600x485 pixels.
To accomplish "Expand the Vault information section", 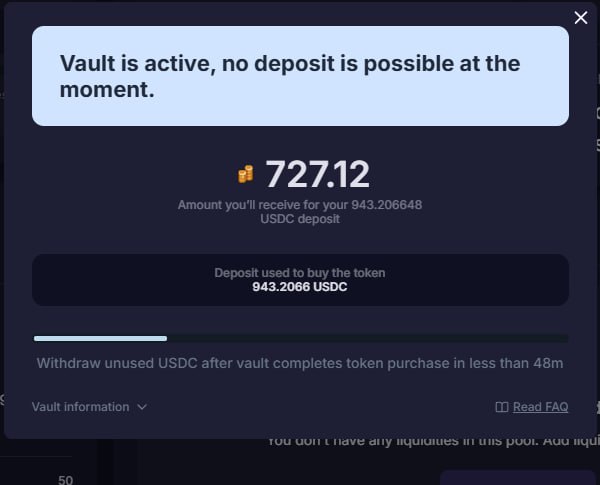I will (89, 407).
